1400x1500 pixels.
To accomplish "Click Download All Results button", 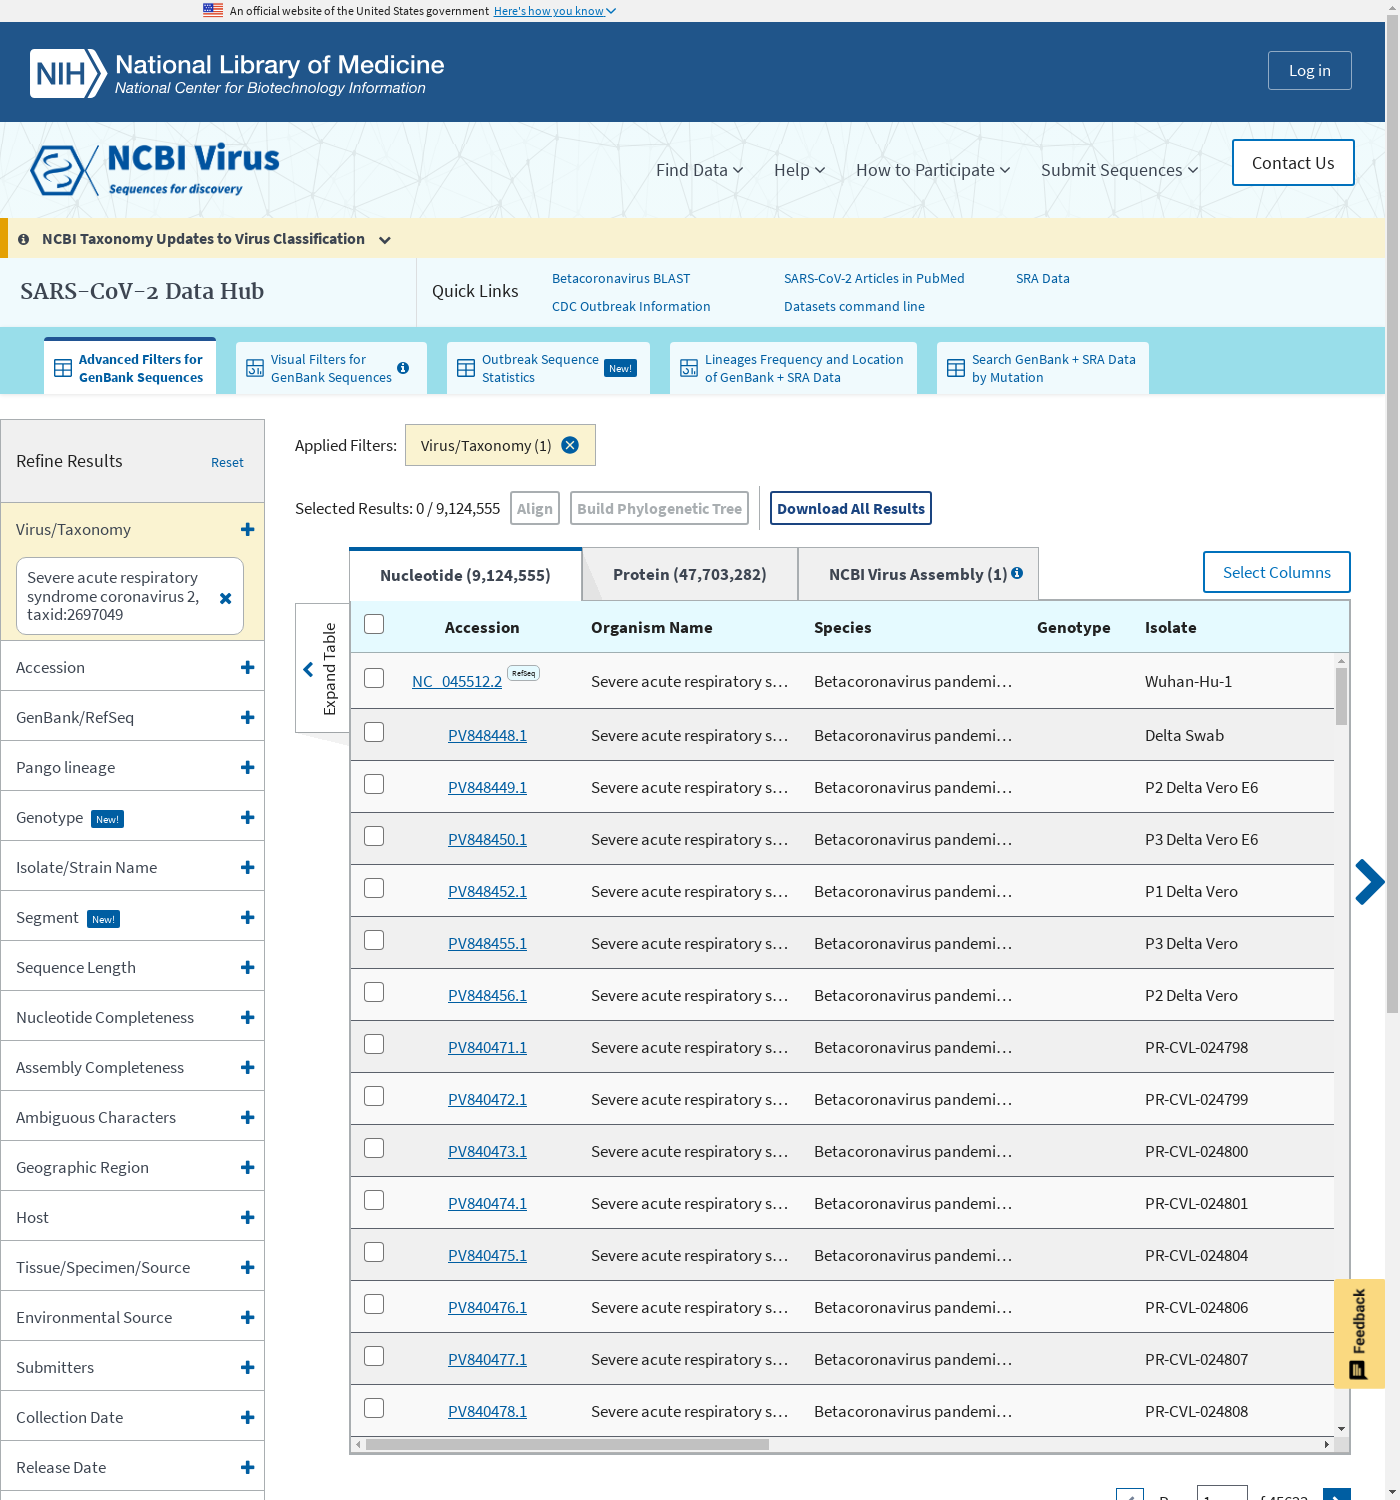I will [x=851, y=508].
